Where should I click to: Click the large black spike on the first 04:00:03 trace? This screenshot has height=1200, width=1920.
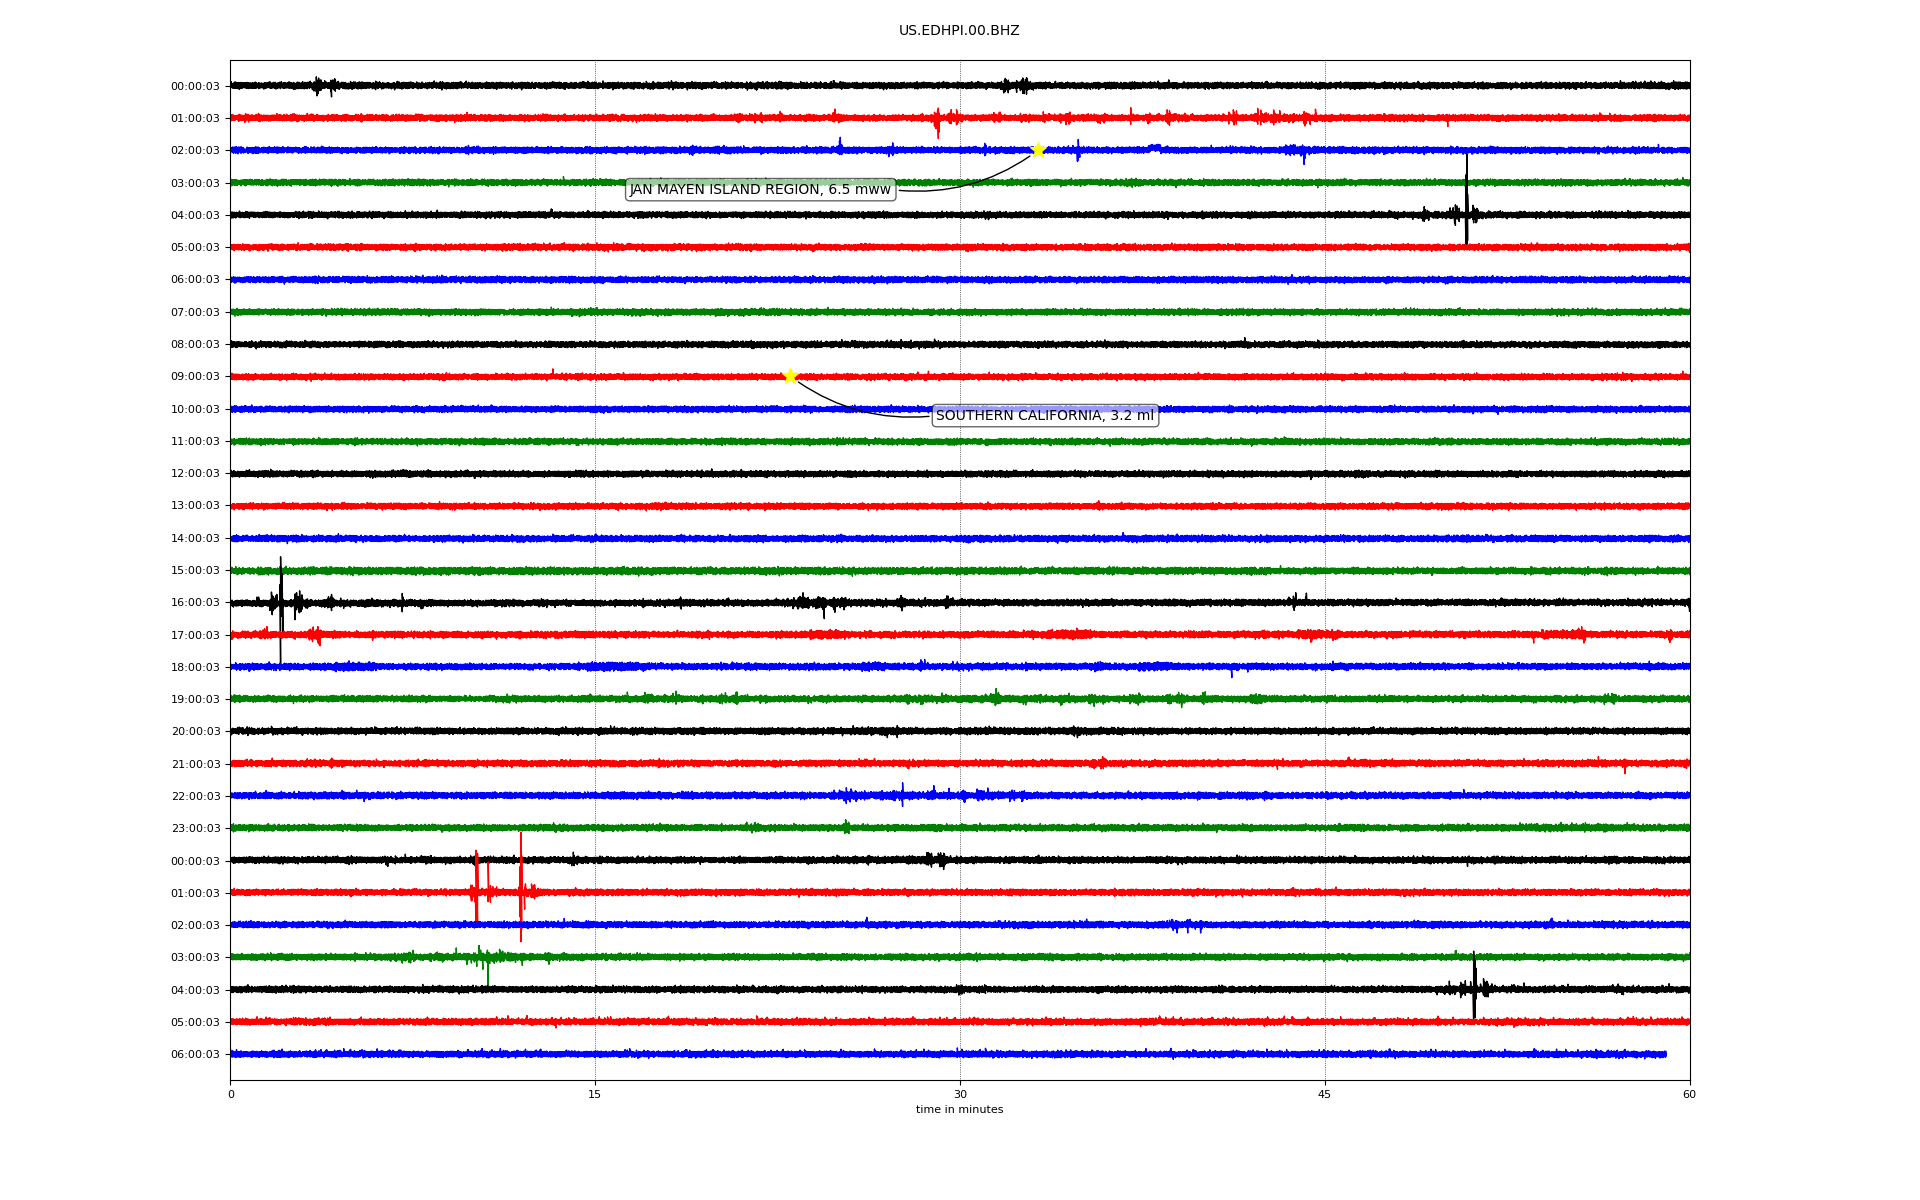(1467, 200)
